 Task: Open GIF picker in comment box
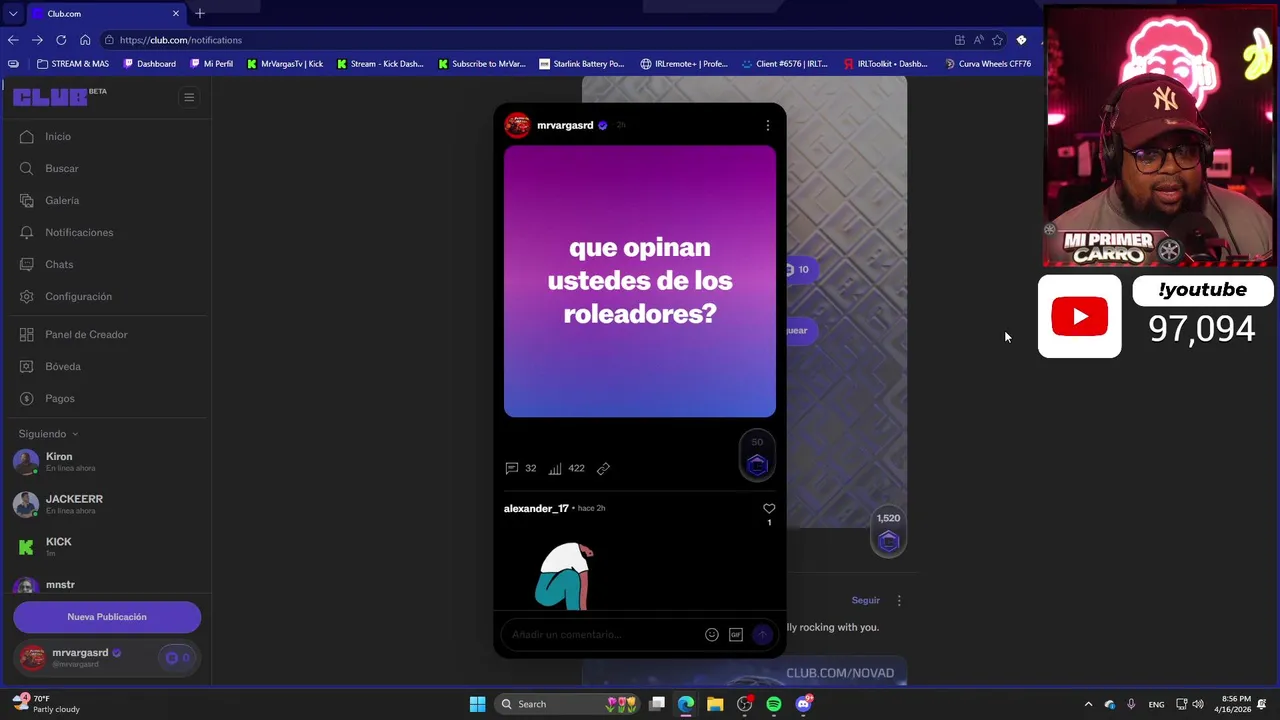pyautogui.click(x=736, y=634)
